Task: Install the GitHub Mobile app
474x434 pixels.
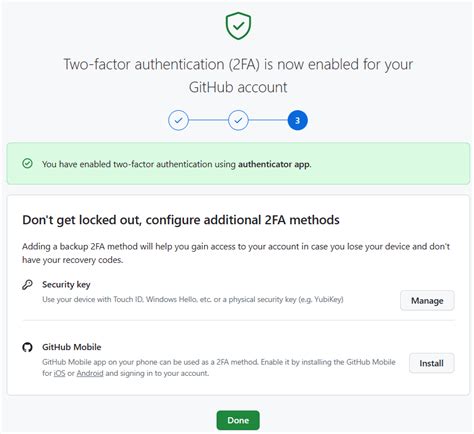Action: (431, 363)
